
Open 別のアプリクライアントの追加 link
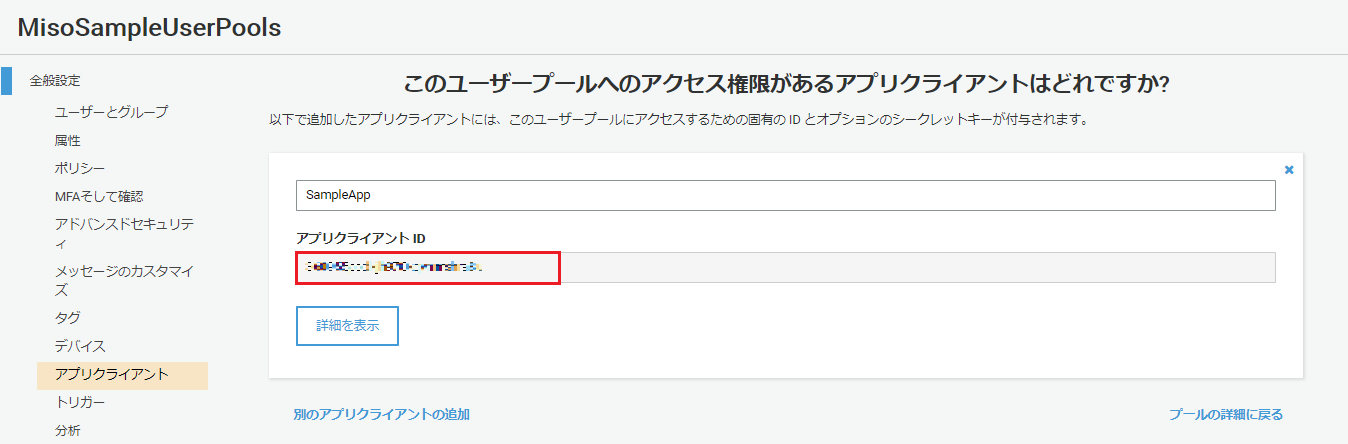click(381, 414)
